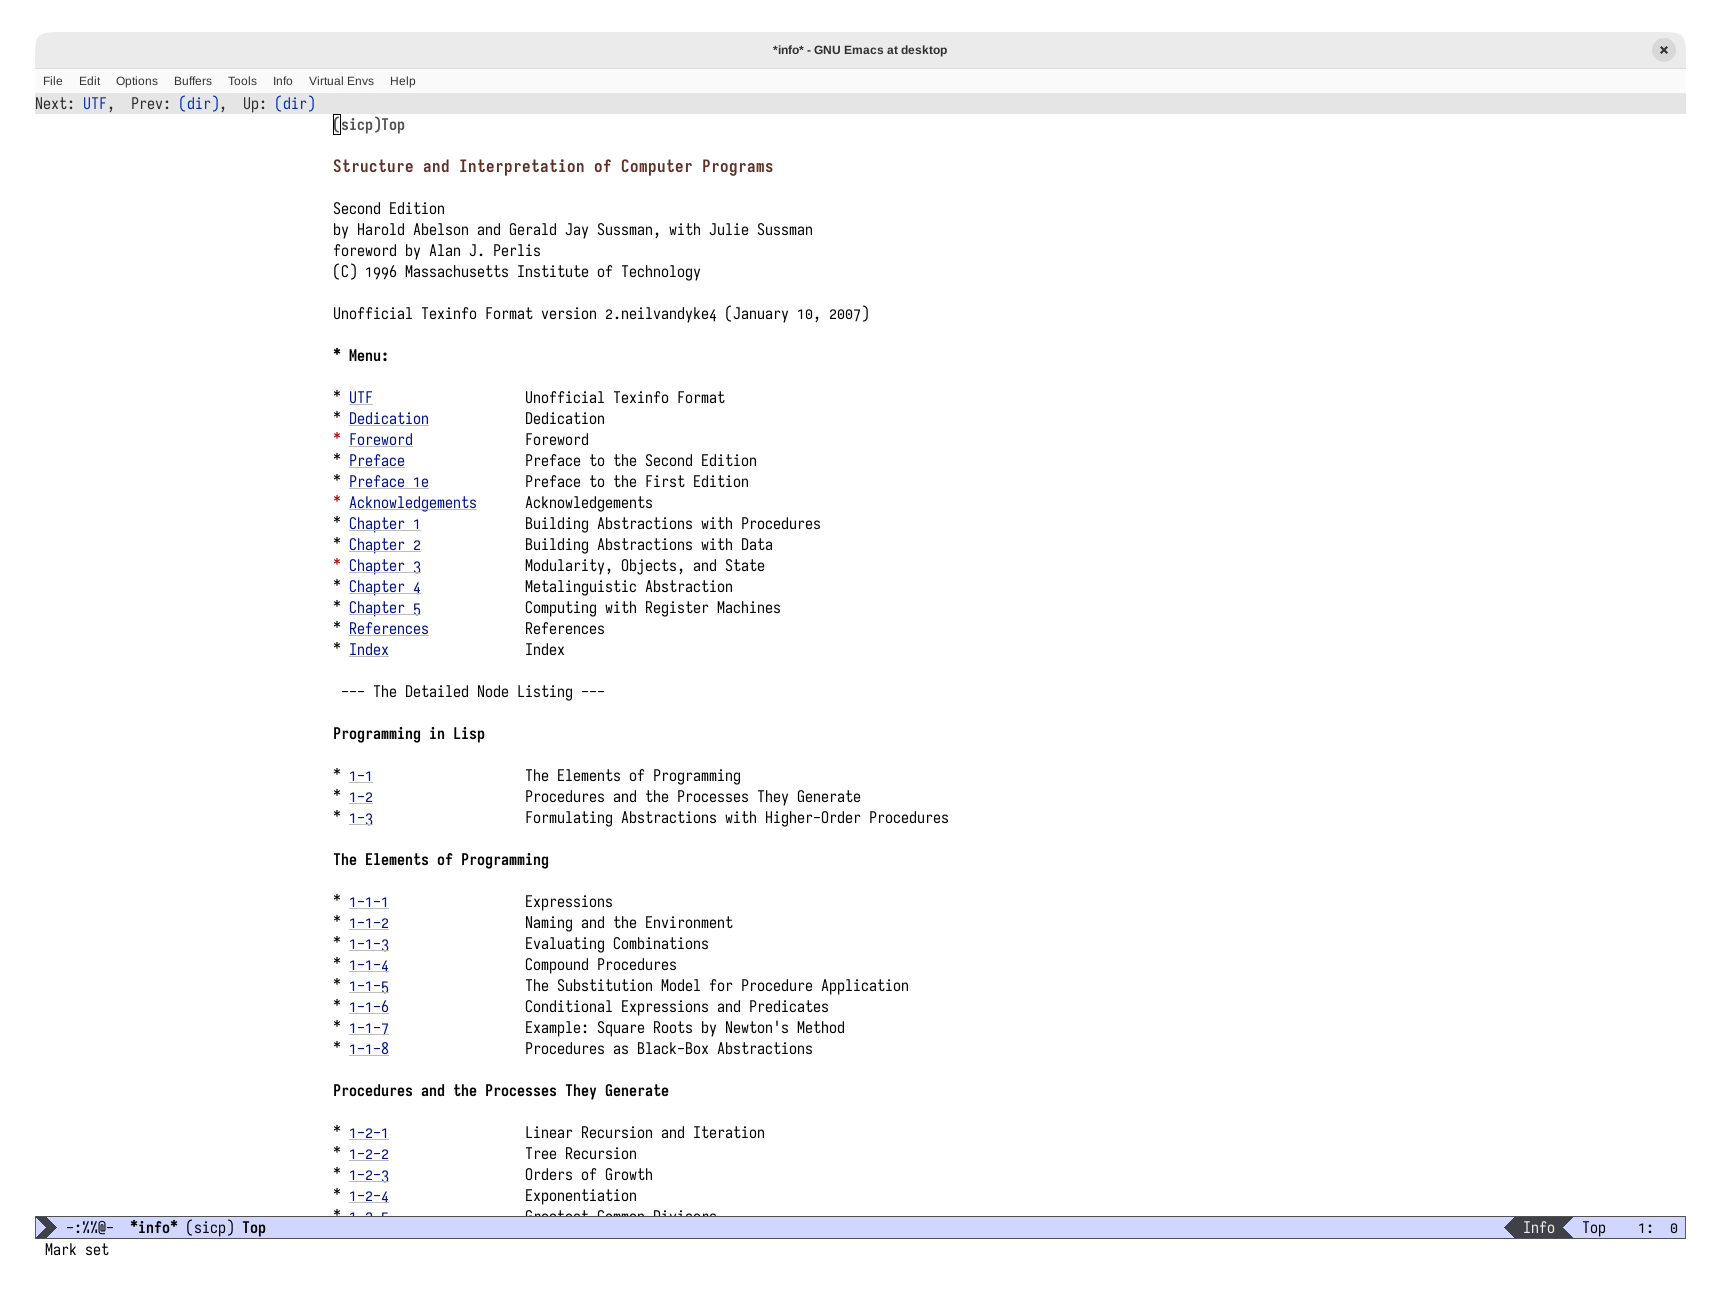1721x1298 pixels.
Task: Open the Help menu
Action: 403,81
